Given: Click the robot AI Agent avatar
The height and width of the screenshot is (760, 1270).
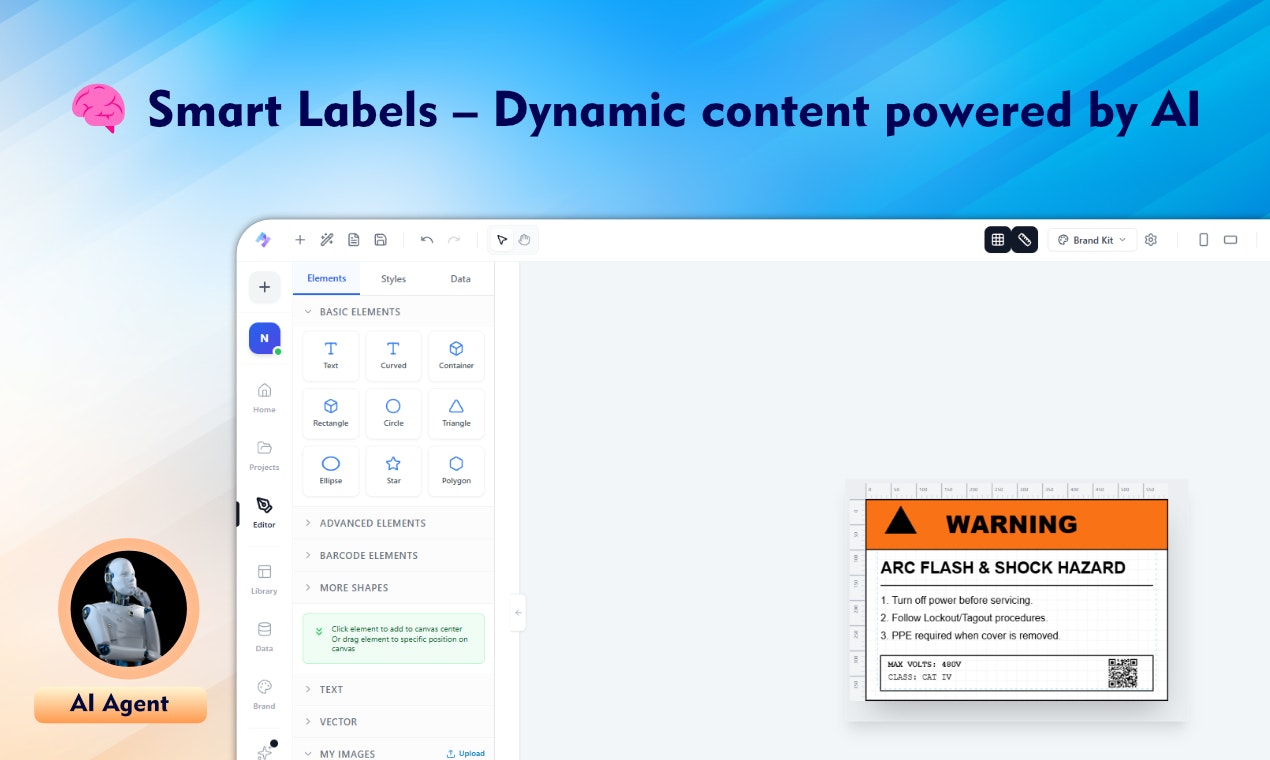Looking at the screenshot, I should click(x=128, y=608).
